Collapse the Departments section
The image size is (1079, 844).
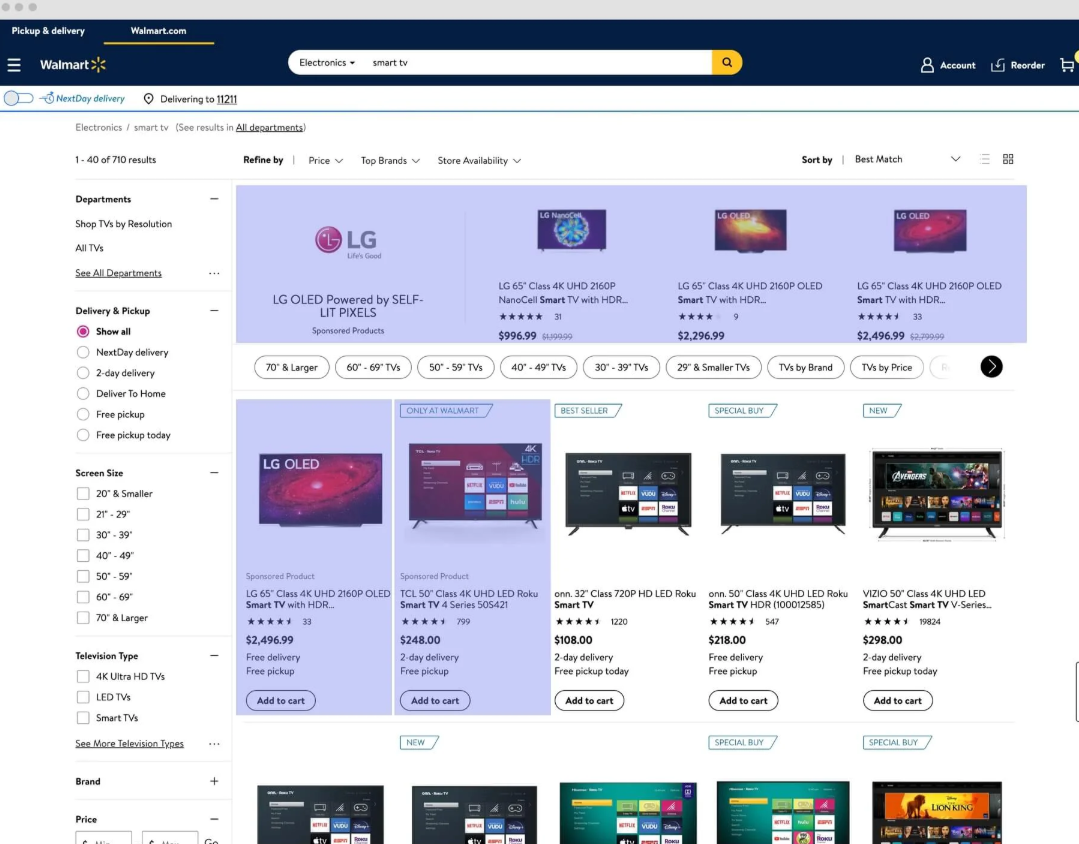click(x=214, y=199)
